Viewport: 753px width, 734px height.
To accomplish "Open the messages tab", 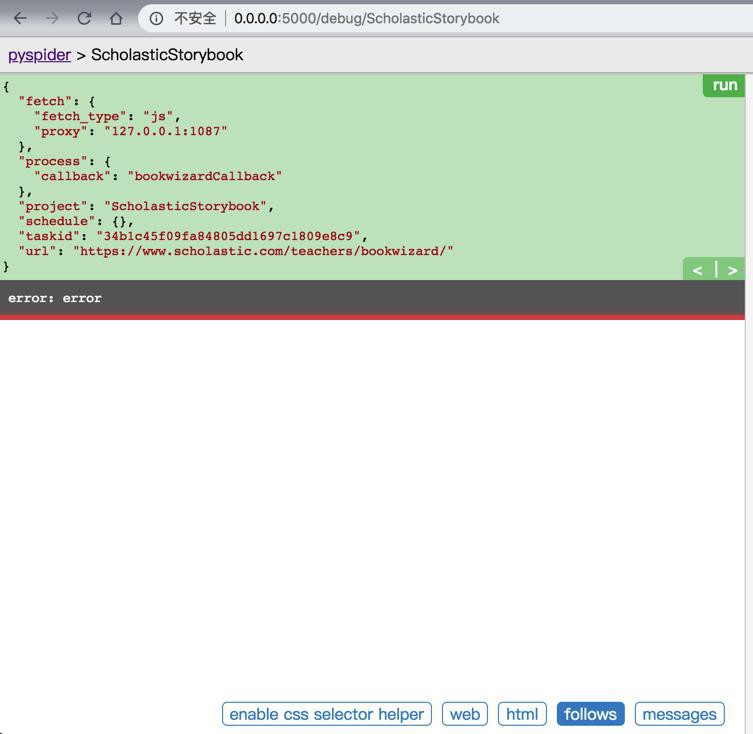I will click(680, 714).
